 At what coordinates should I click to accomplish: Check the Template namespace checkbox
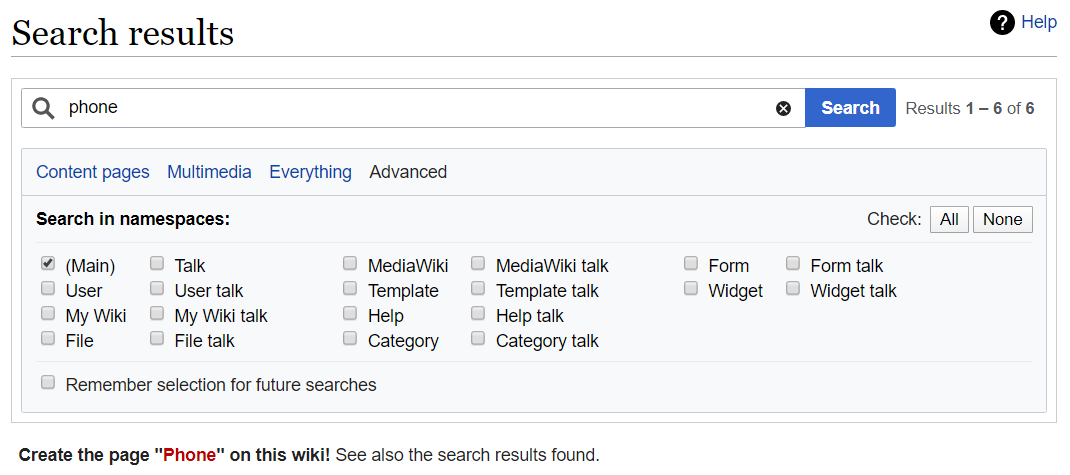(x=350, y=289)
